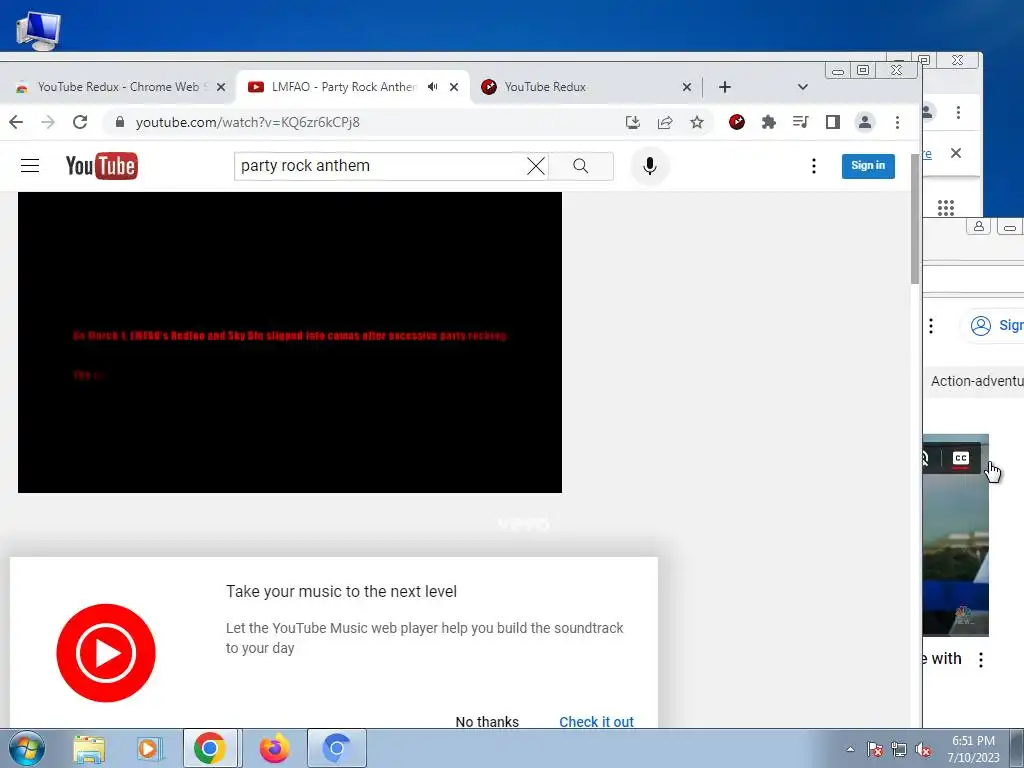The image size is (1024, 768).
Task: Open Firefox from the taskbar
Action: click(274, 748)
